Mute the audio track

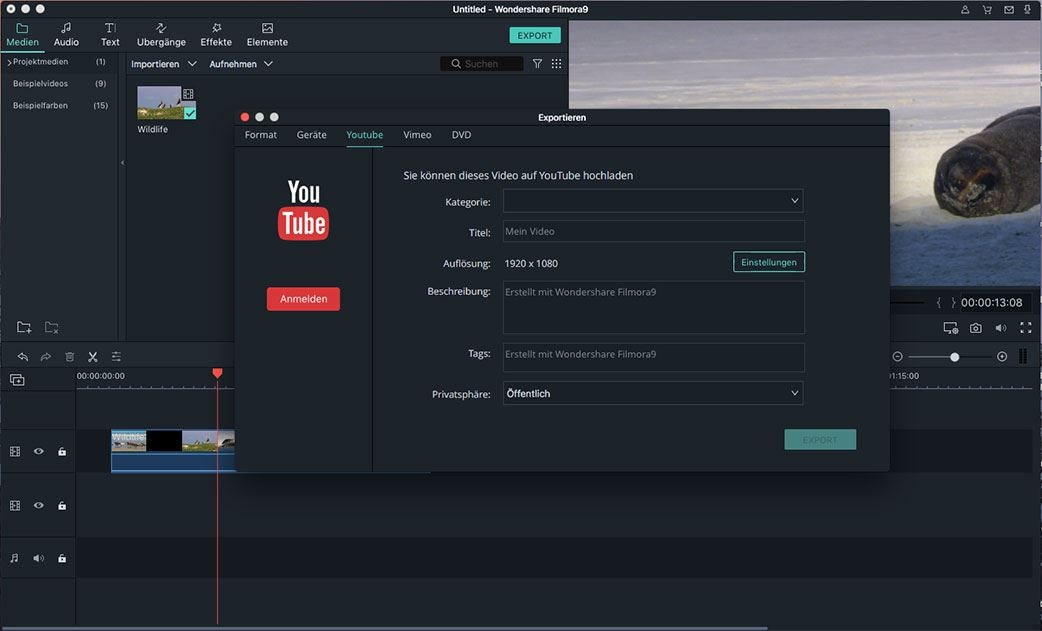39,559
